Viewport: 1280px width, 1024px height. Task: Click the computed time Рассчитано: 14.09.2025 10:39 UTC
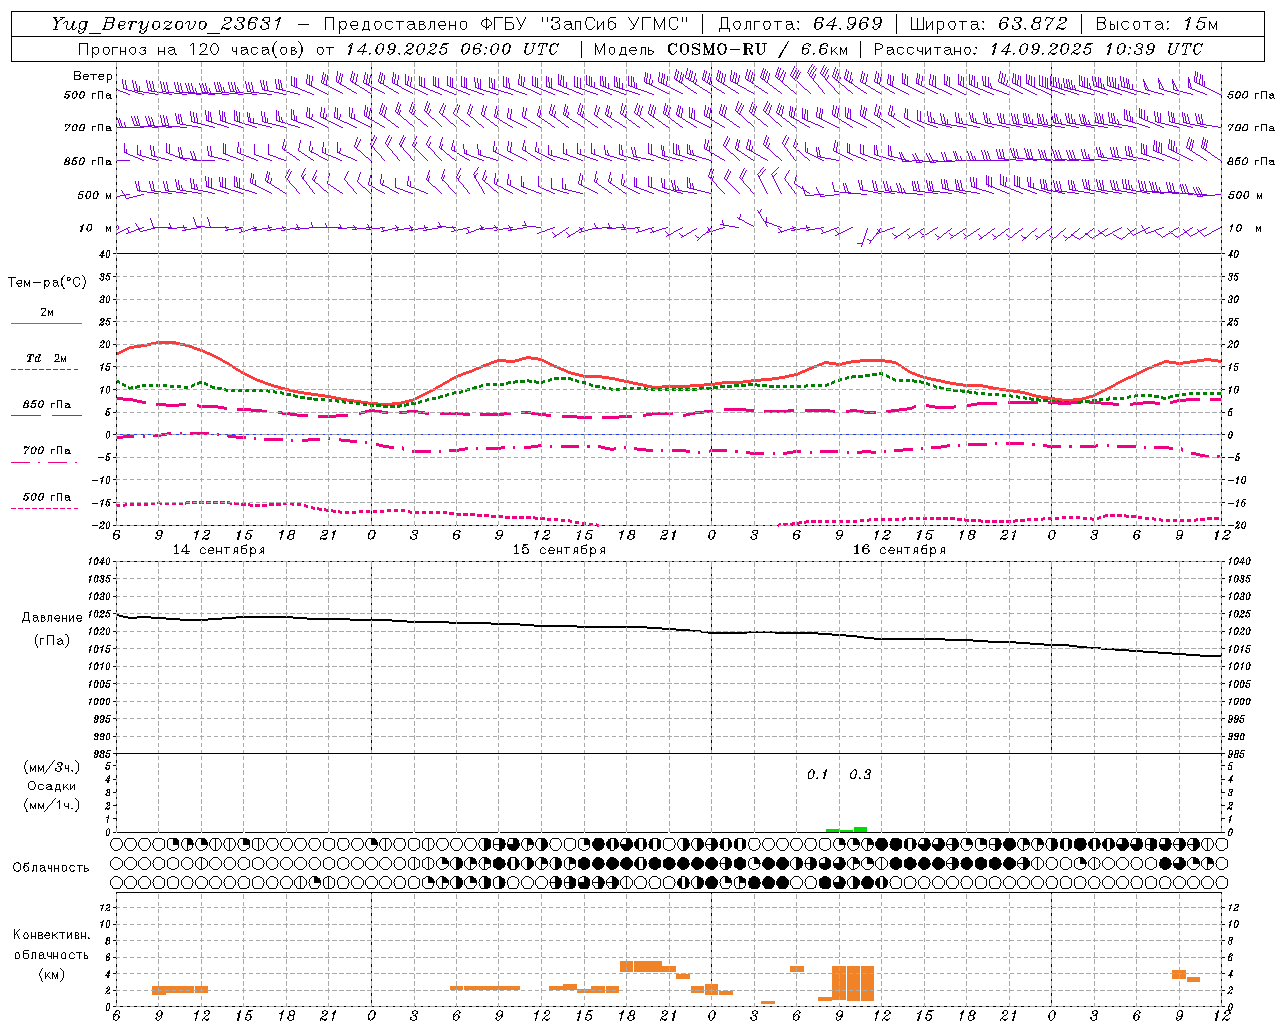click(1038, 49)
